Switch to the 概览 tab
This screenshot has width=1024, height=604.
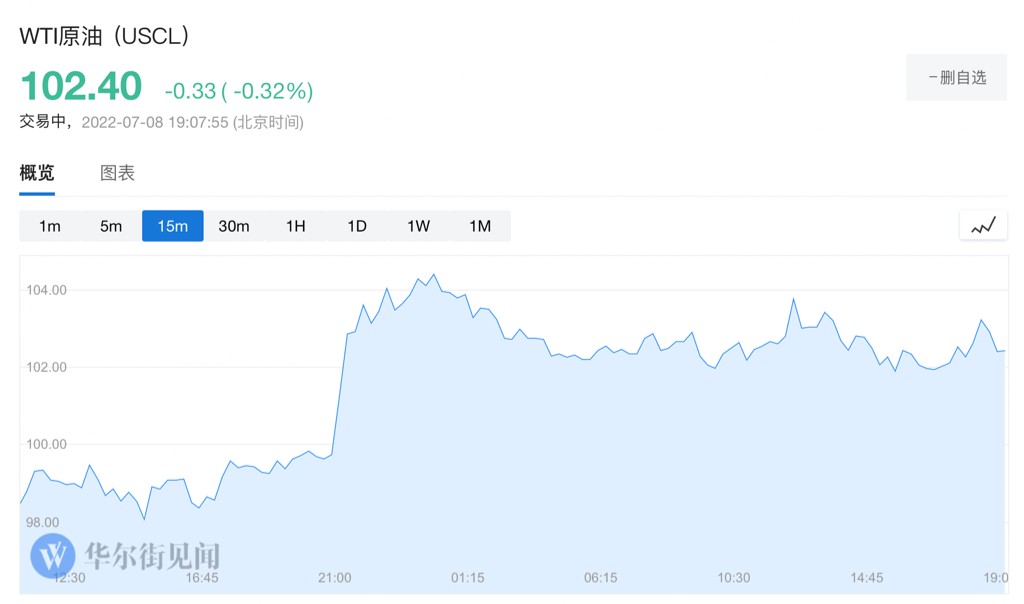click(37, 173)
